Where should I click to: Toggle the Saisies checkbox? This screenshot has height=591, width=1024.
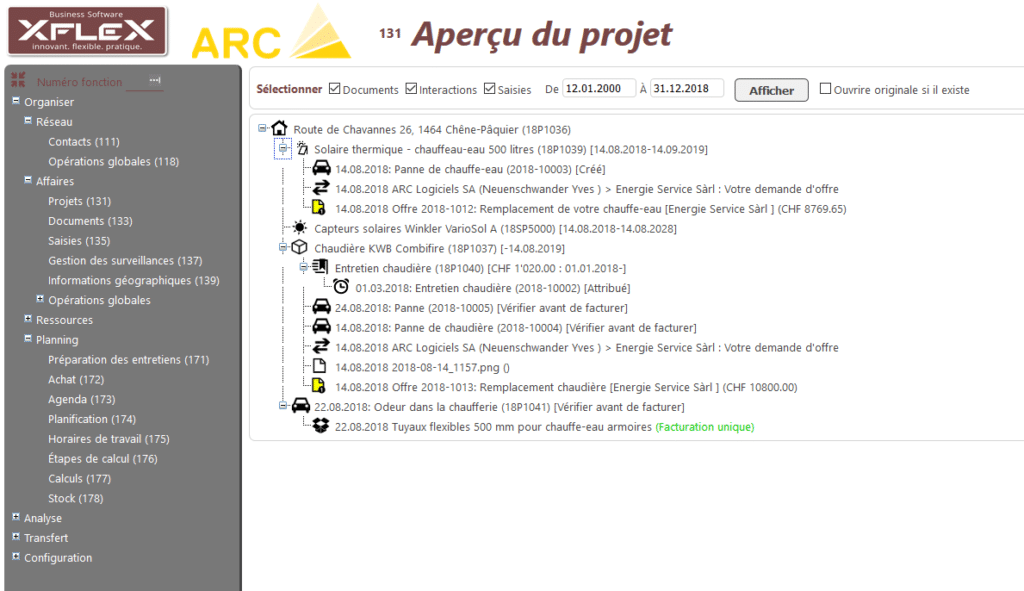pos(489,88)
